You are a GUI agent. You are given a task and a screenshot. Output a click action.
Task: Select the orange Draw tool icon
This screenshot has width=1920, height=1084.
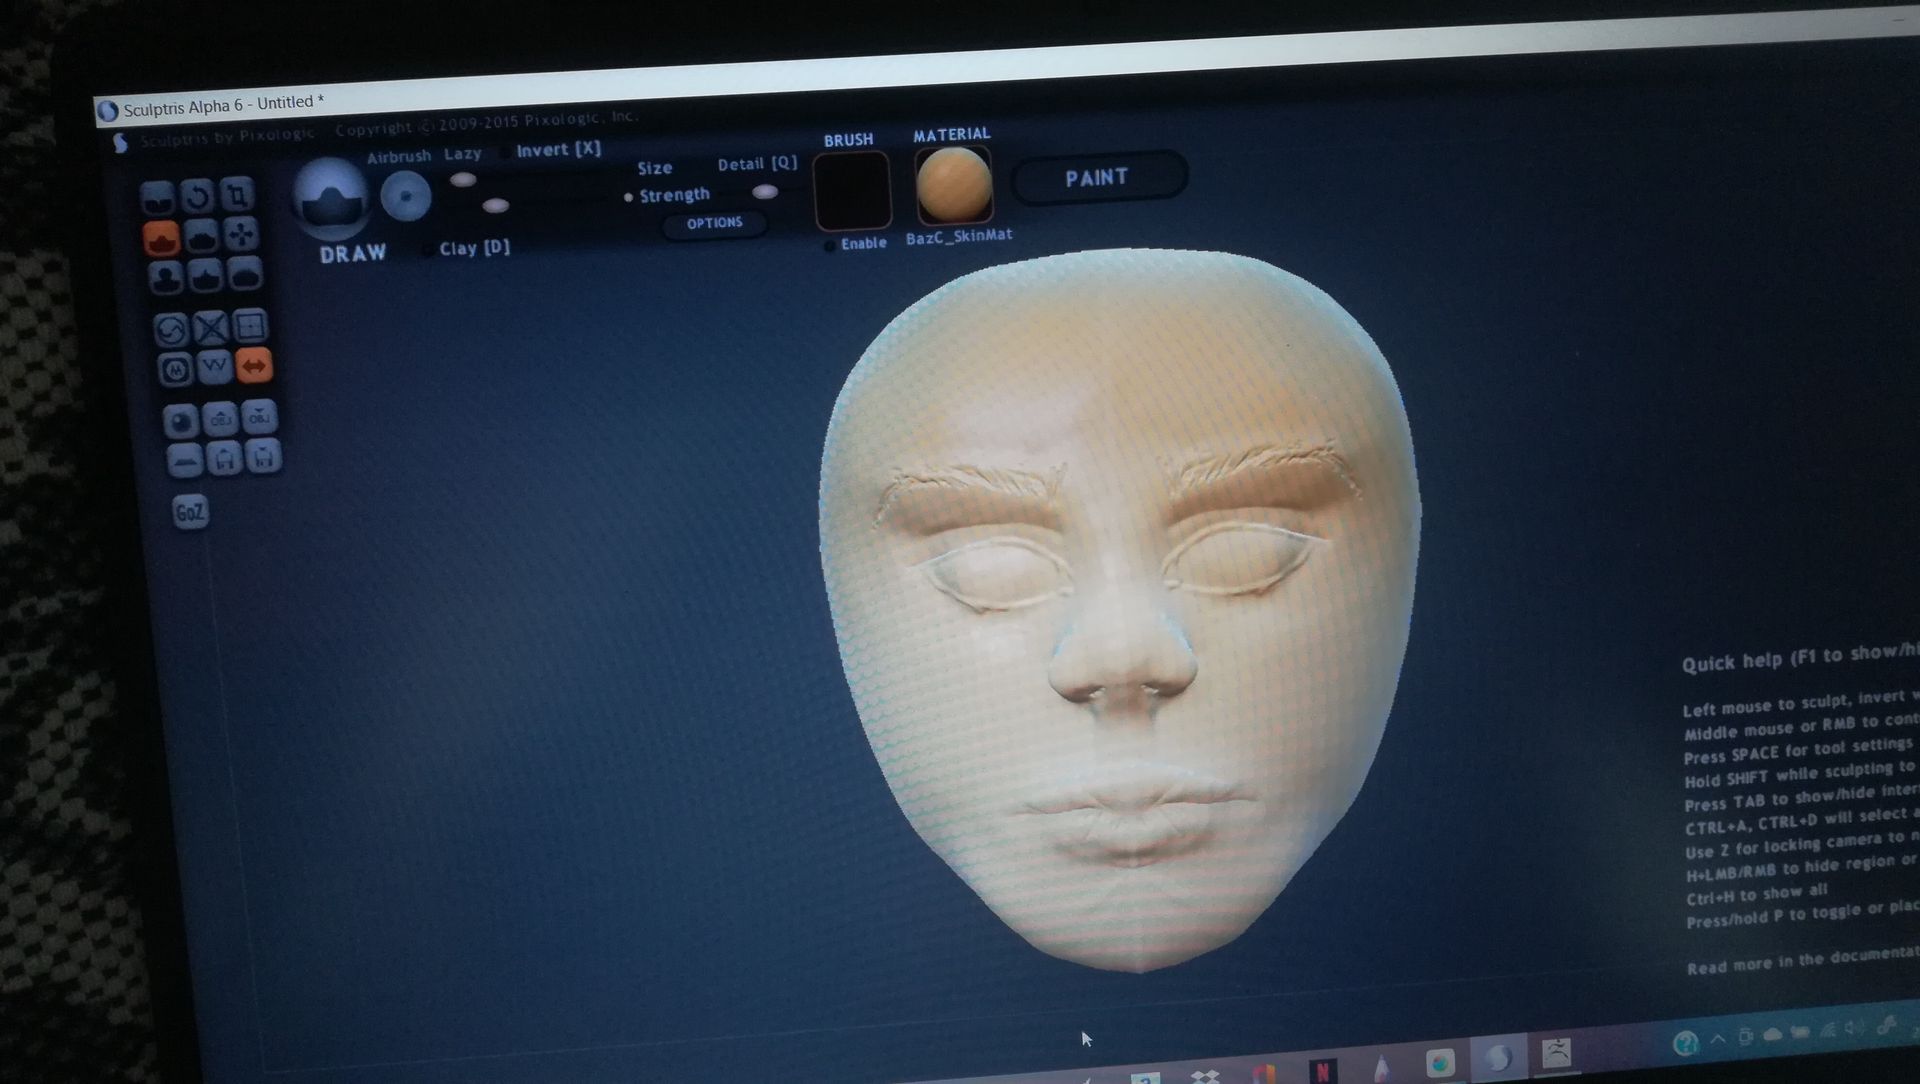(x=161, y=239)
